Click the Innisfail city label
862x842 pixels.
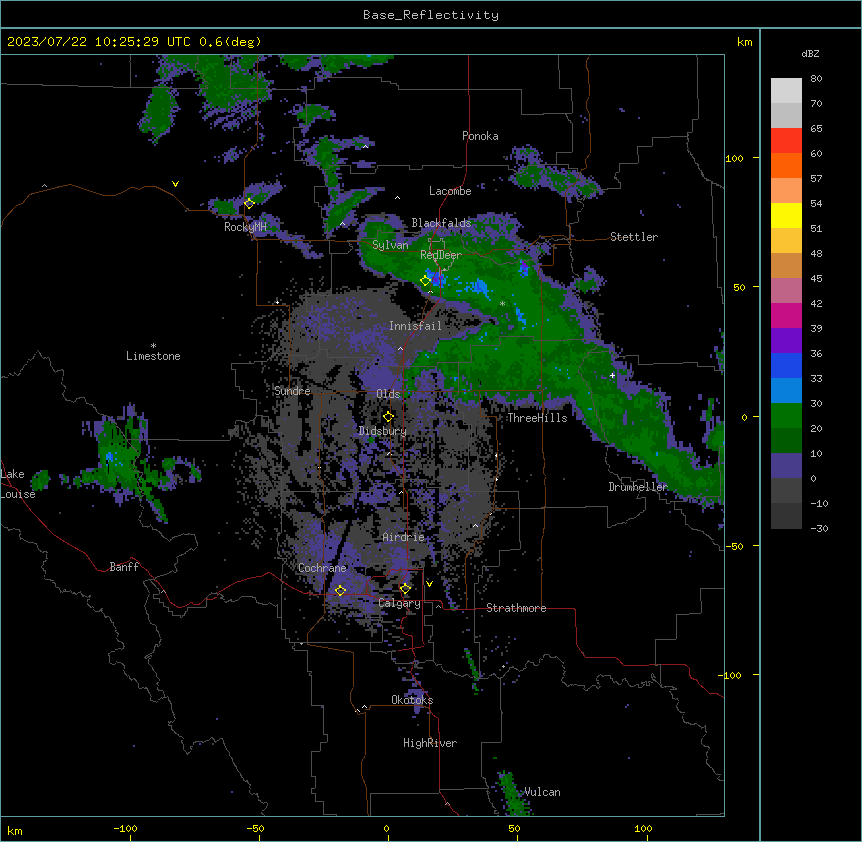click(x=415, y=326)
